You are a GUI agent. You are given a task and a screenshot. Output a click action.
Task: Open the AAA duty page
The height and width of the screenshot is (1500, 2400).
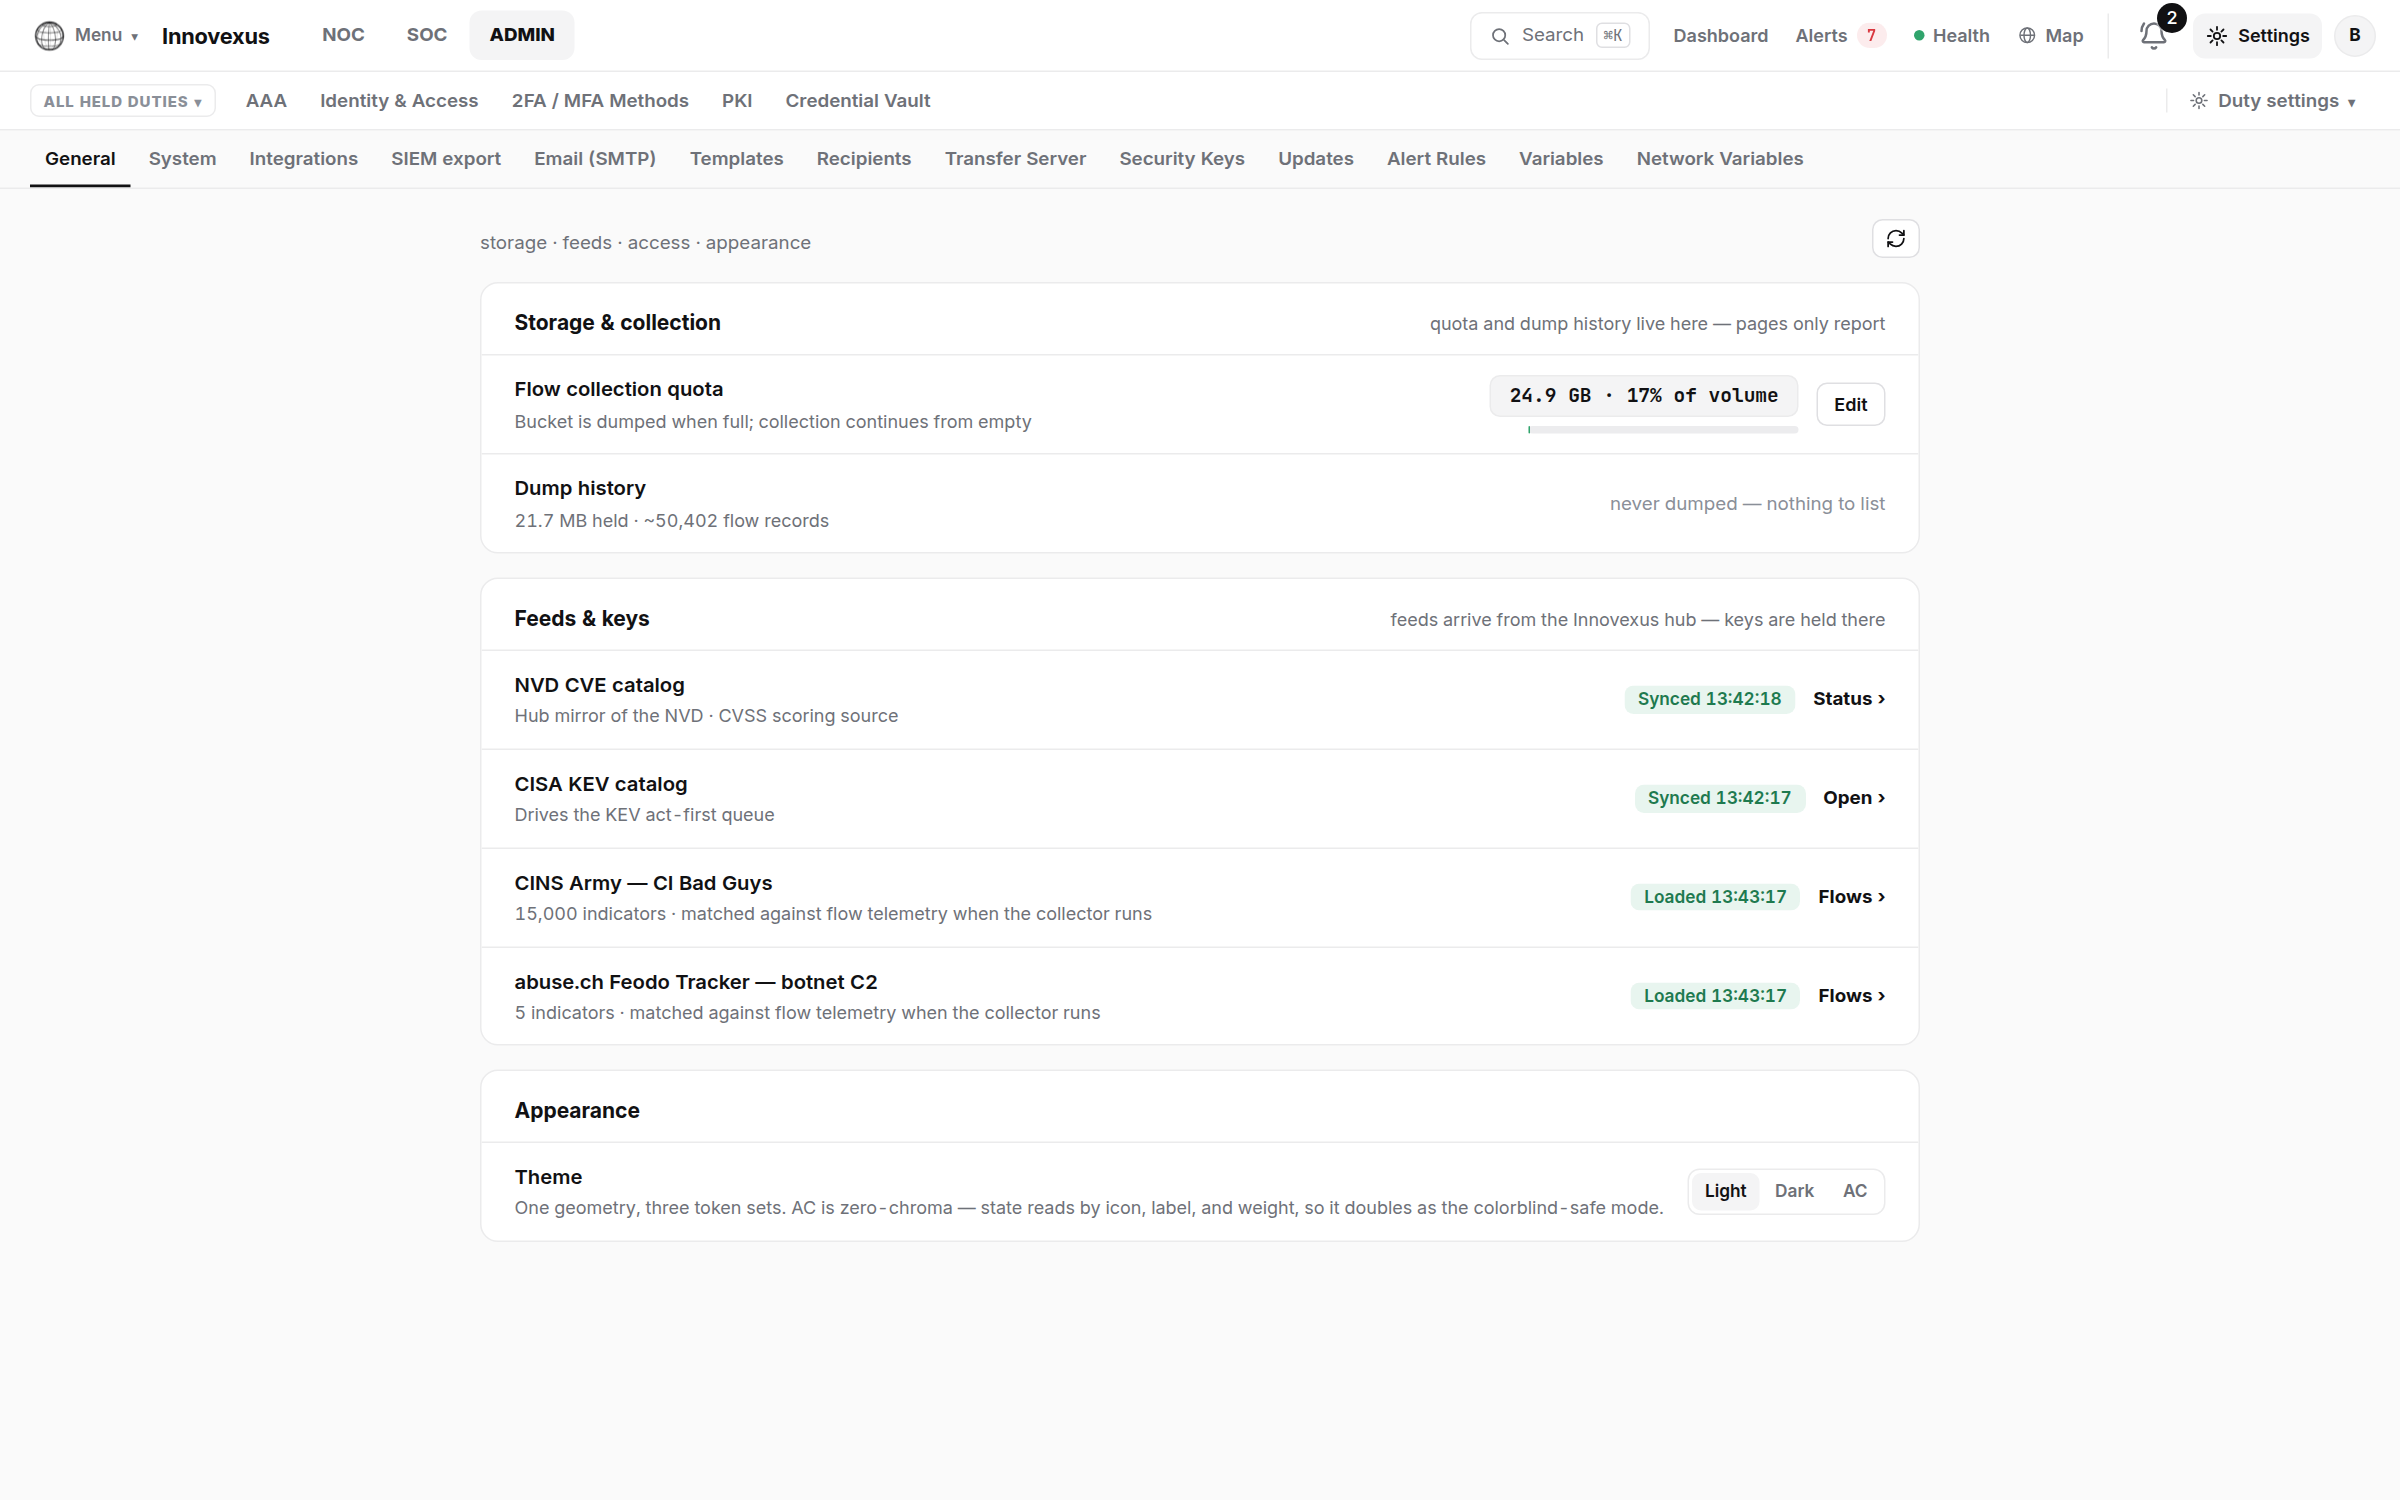tap(266, 101)
